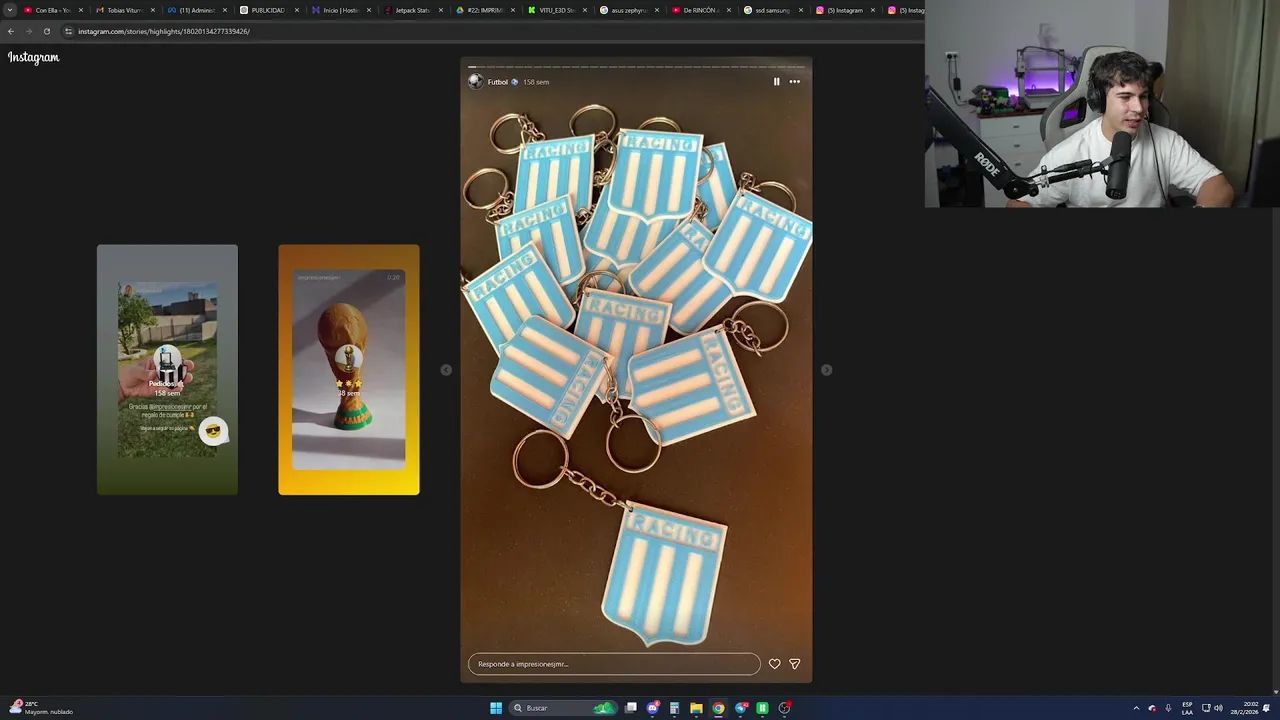Open the notifications bell icon
Image resolution: width=1280 pixels, height=720 pixels.
click(x=1267, y=708)
